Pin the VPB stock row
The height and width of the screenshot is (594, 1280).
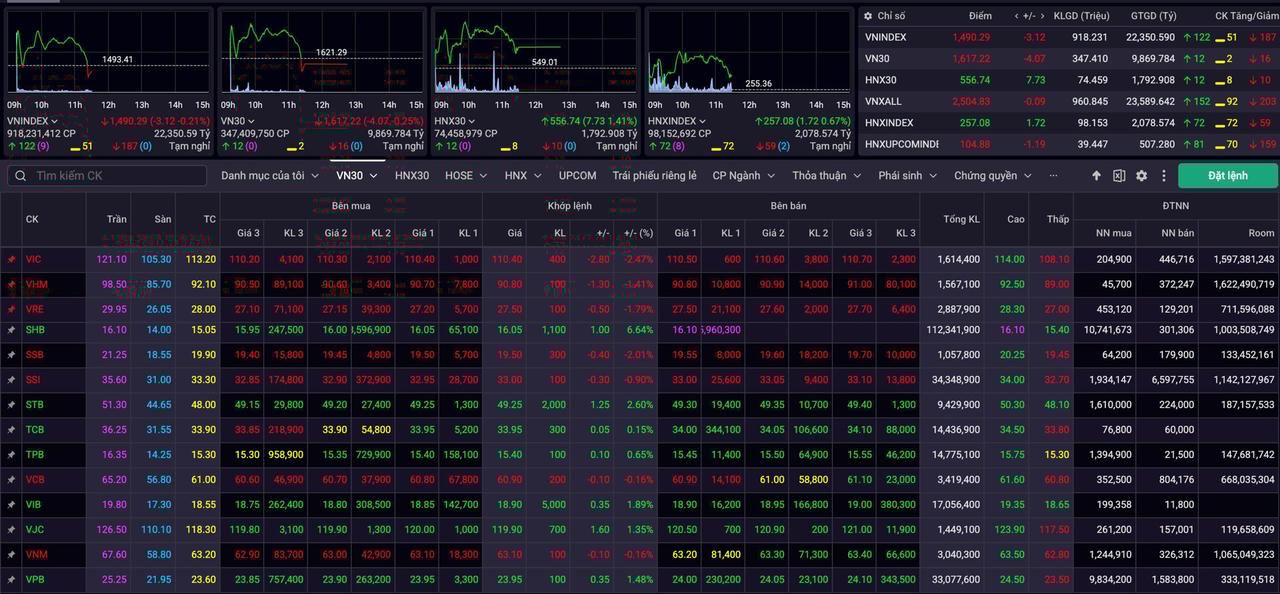(x=12, y=579)
